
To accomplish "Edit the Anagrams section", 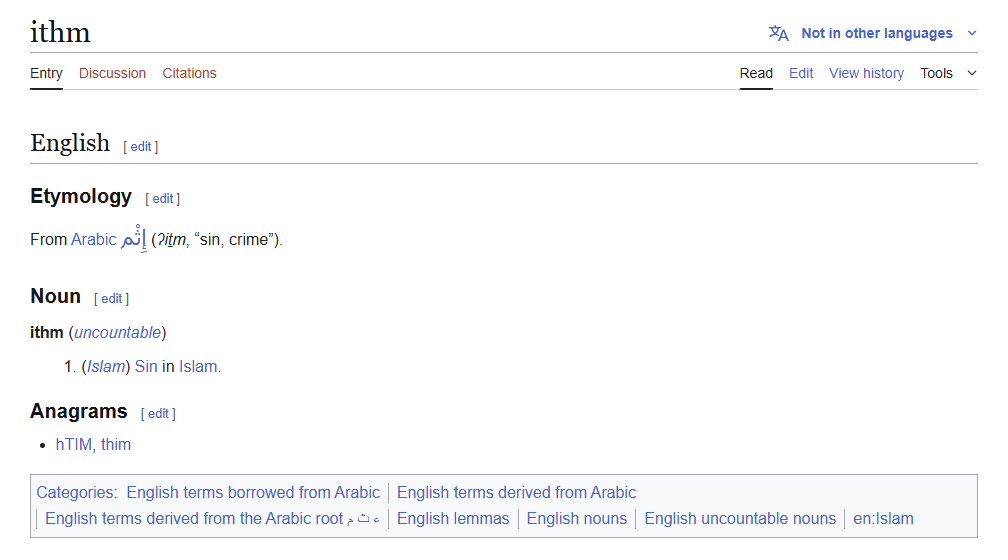I will pyautogui.click(x=158, y=414).
